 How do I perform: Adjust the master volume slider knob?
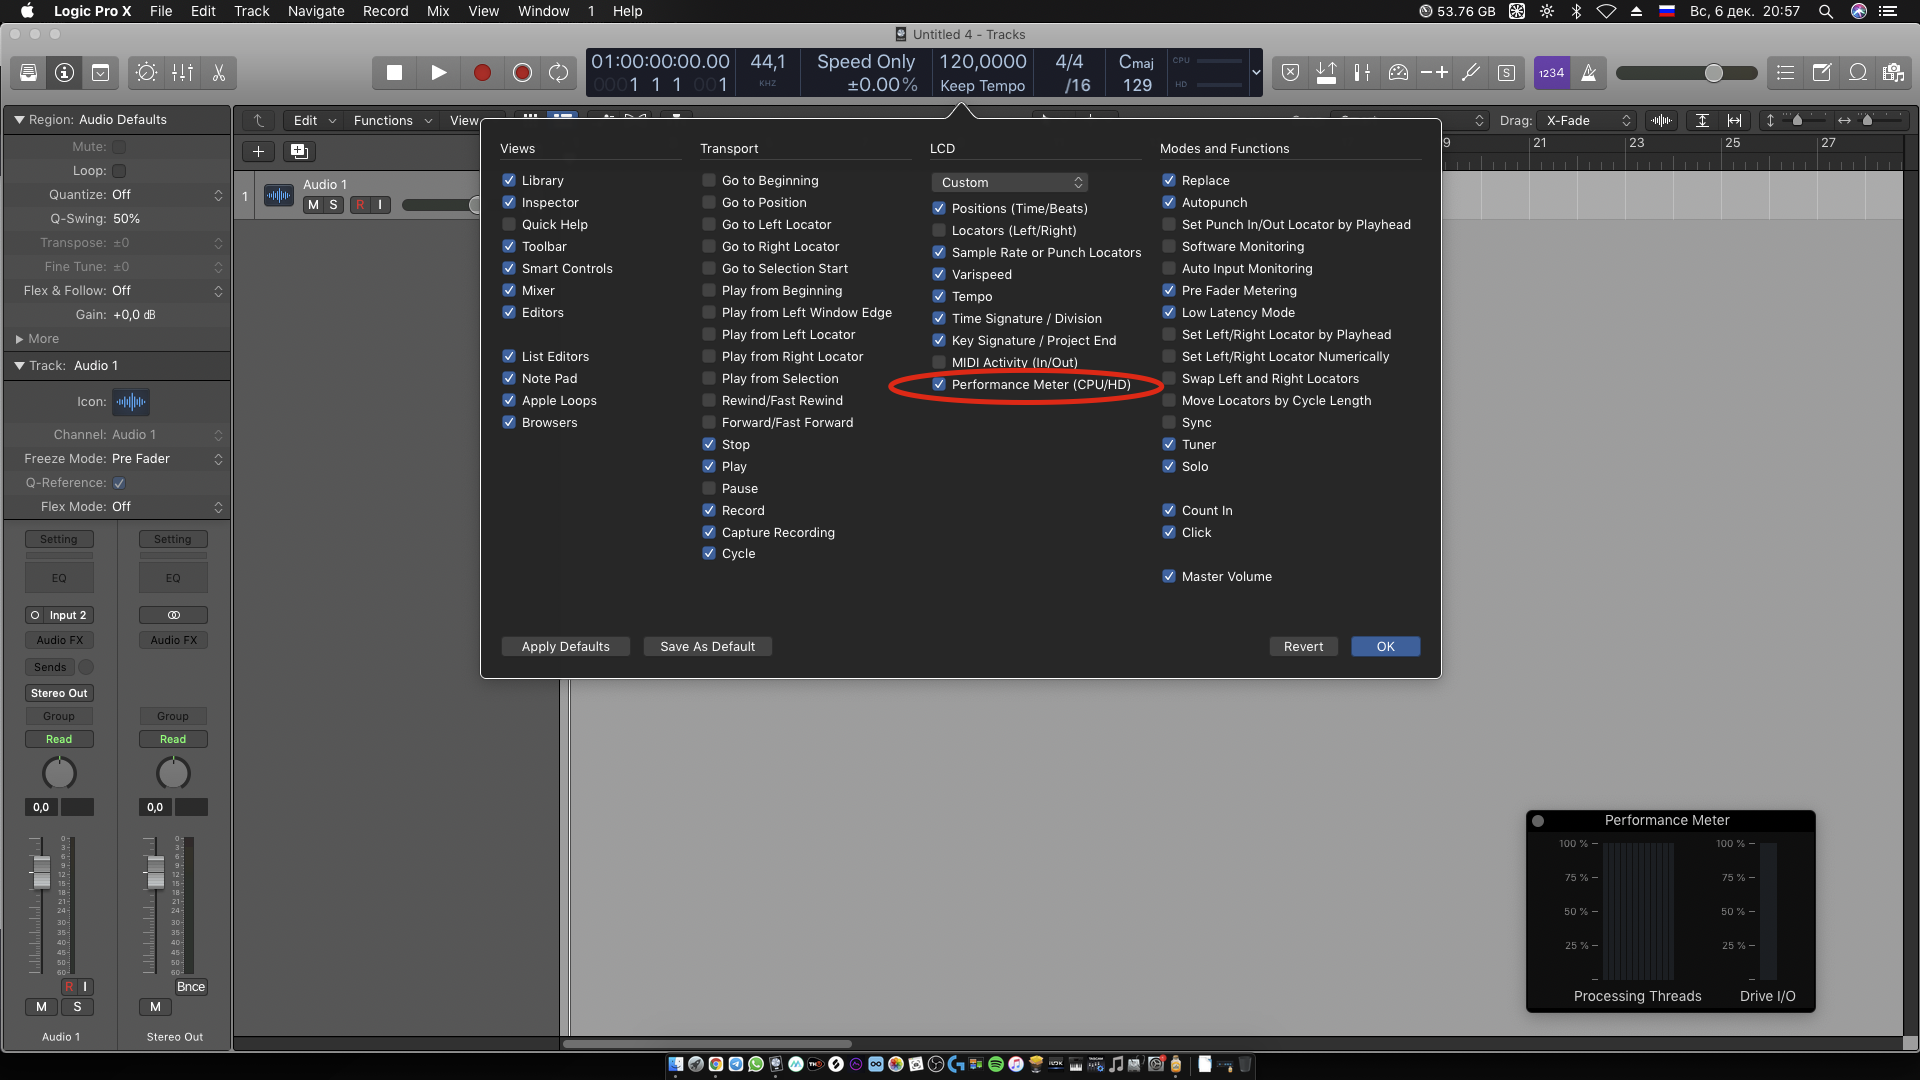point(1713,73)
